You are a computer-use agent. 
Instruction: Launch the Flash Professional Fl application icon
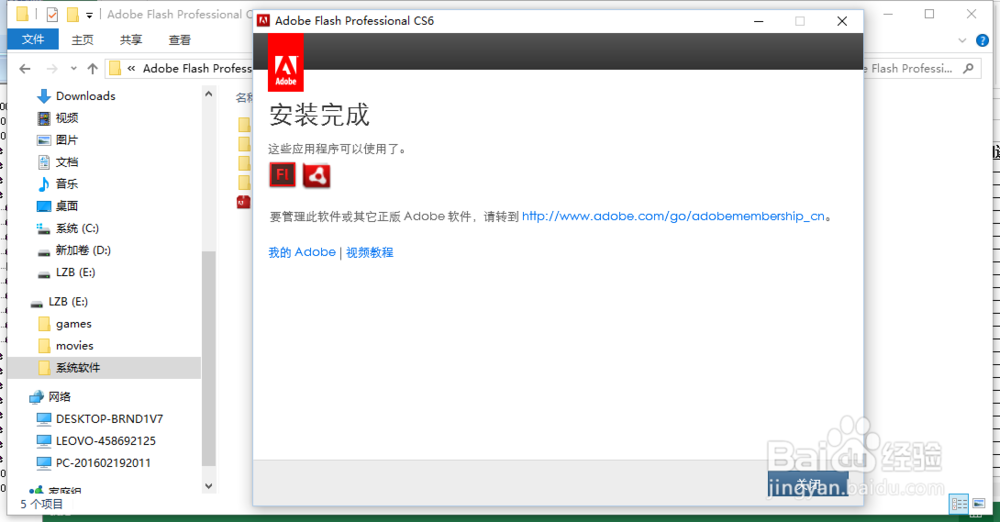283,175
